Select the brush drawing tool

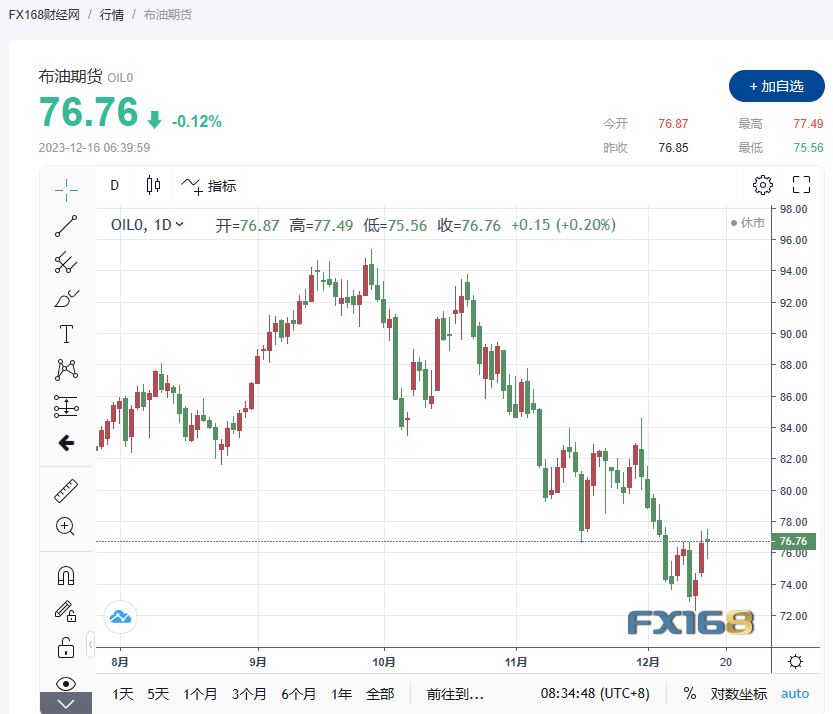(66, 298)
